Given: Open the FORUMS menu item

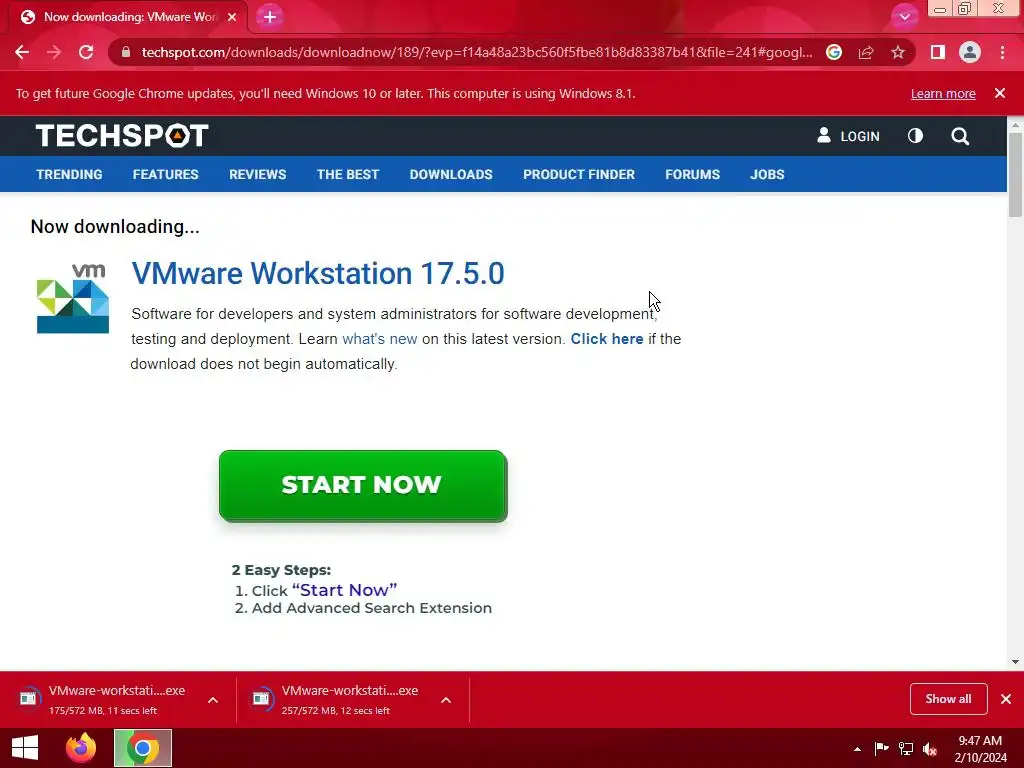Looking at the screenshot, I should pos(692,174).
